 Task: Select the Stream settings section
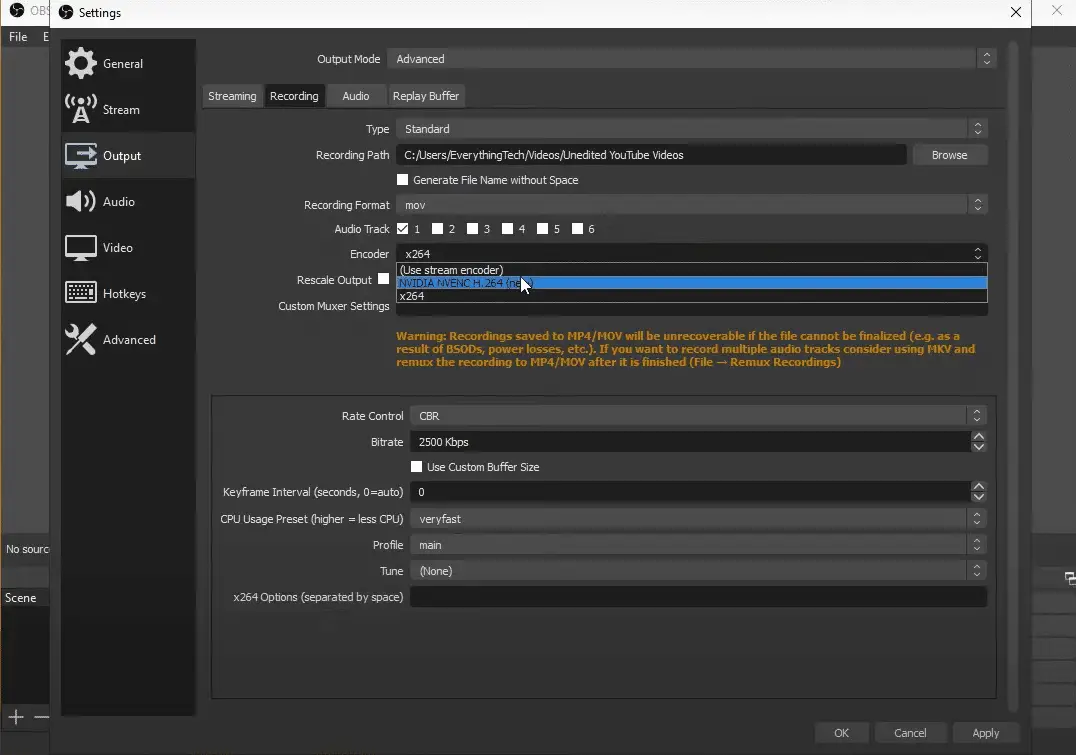(x=115, y=109)
